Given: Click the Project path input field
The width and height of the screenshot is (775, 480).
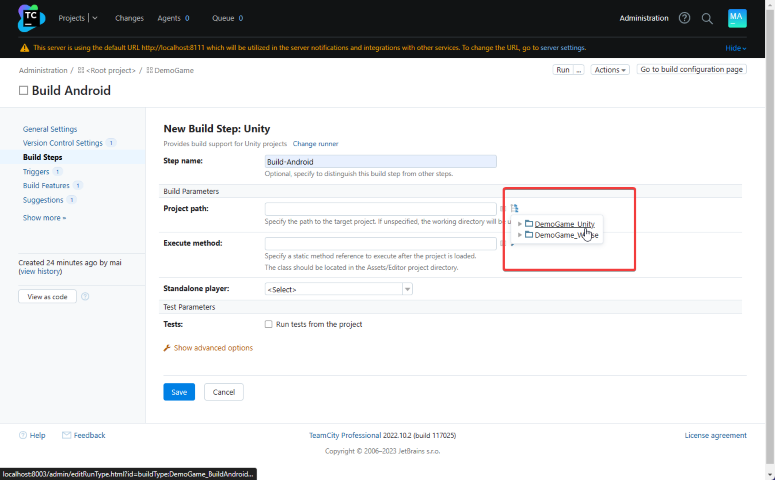Looking at the screenshot, I should pyautogui.click(x=381, y=209).
